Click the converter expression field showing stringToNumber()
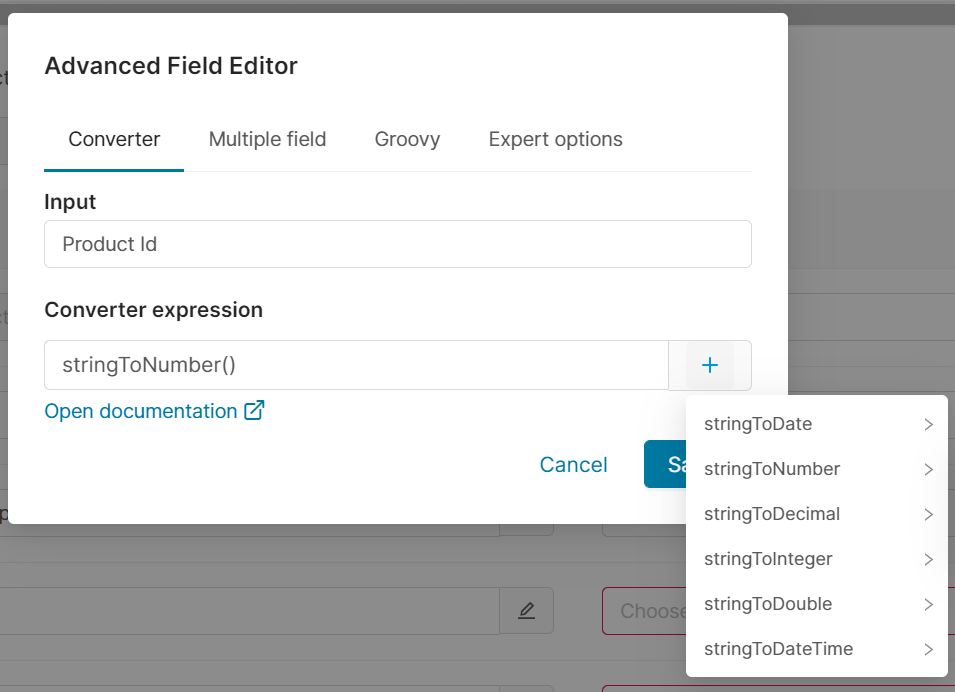This screenshot has width=955, height=692. [355, 365]
